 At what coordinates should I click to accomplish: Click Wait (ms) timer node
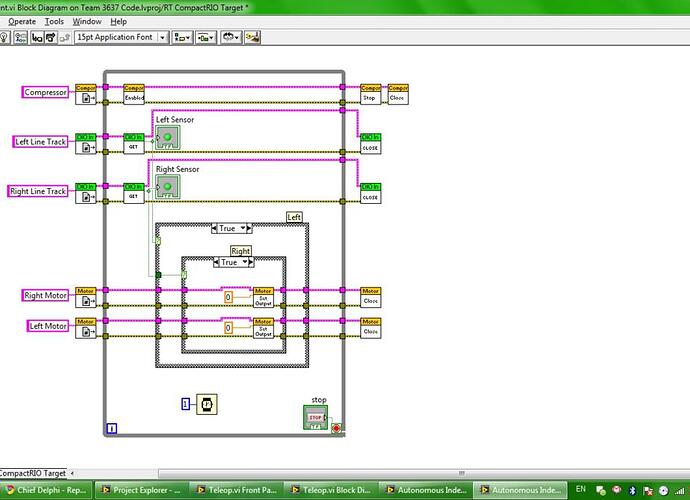pyautogui.click(x=206, y=404)
